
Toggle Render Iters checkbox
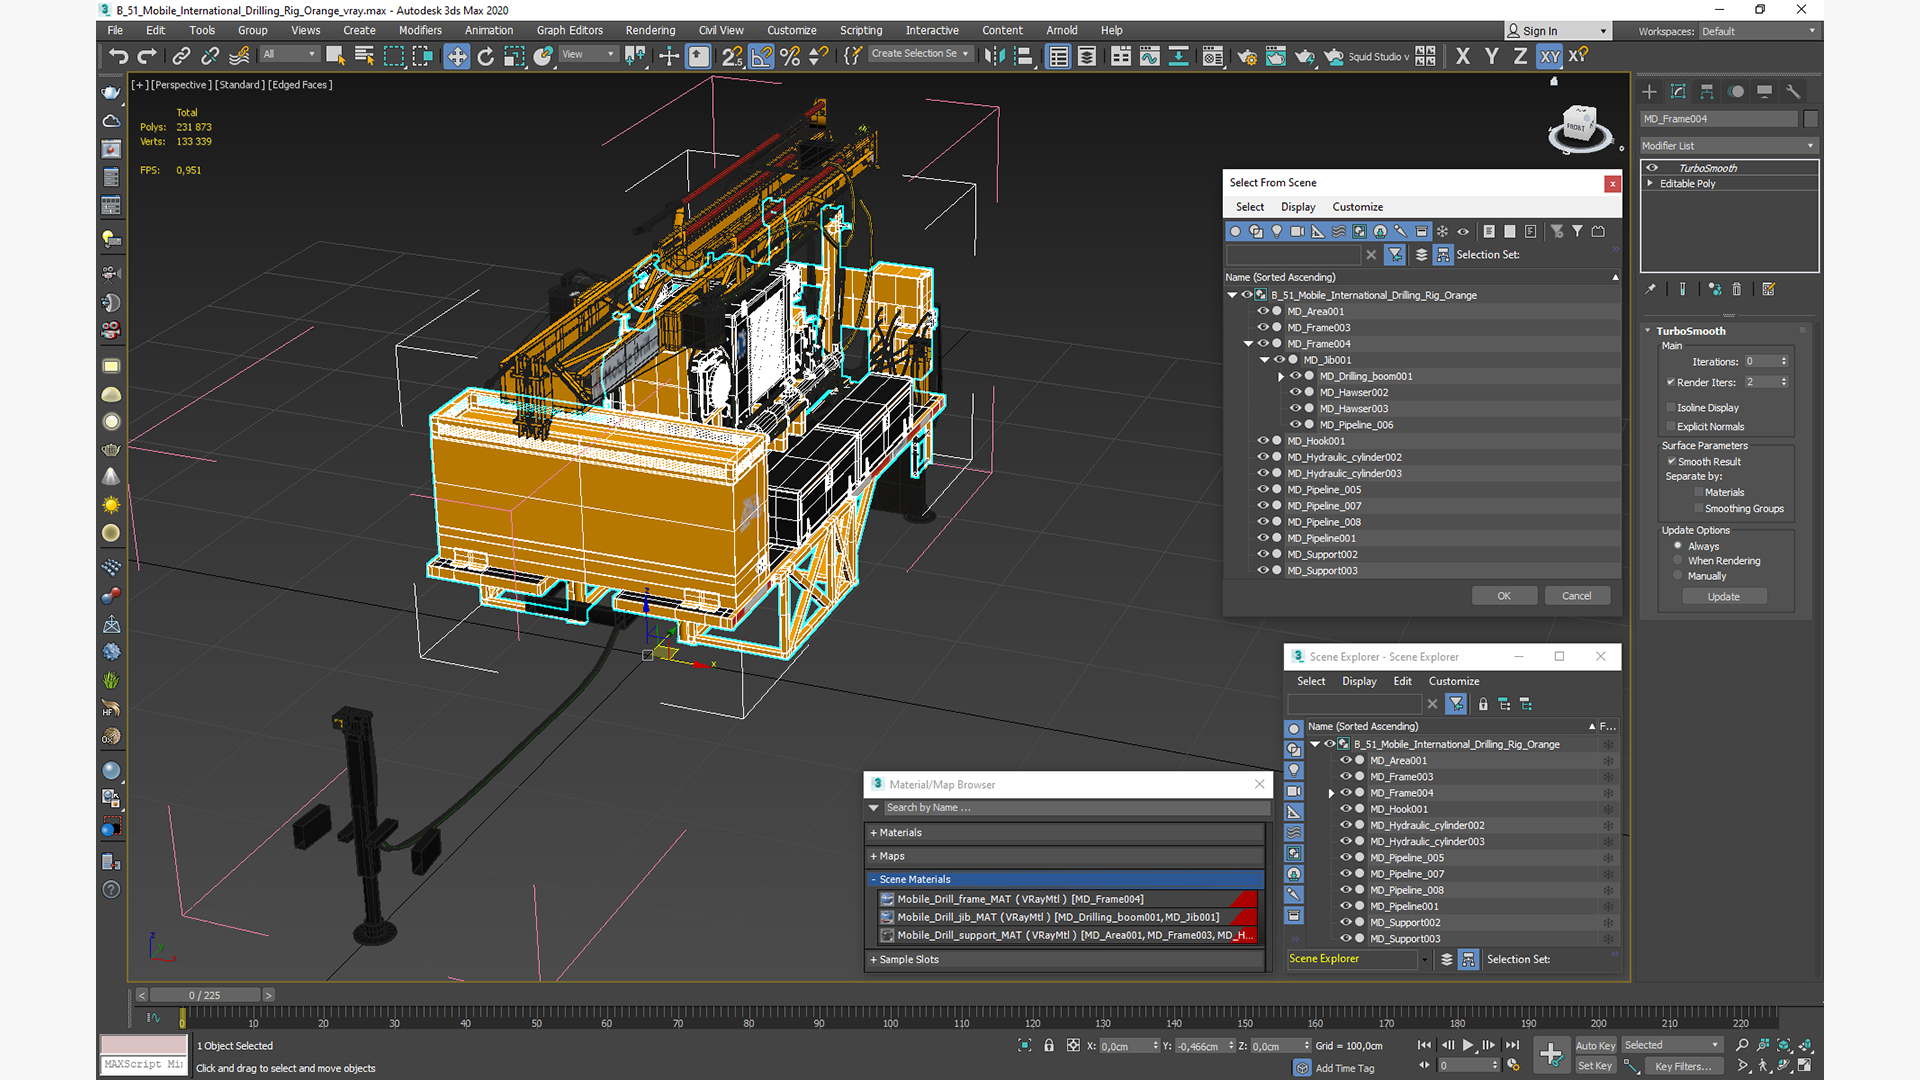tap(1670, 382)
